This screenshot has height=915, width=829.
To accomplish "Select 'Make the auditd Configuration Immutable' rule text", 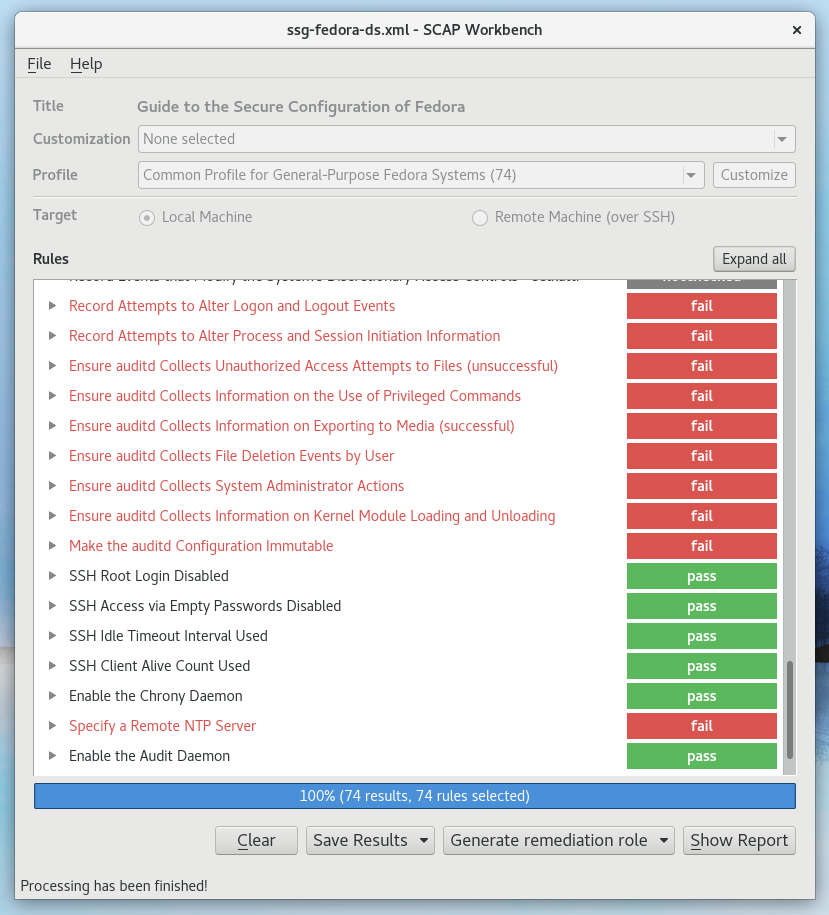I will (201, 546).
